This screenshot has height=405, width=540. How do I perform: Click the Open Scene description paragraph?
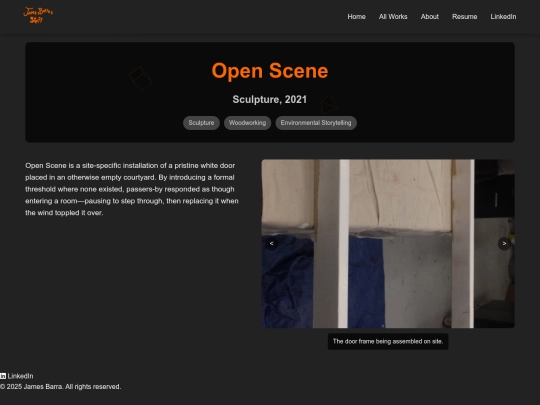coord(132,189)
